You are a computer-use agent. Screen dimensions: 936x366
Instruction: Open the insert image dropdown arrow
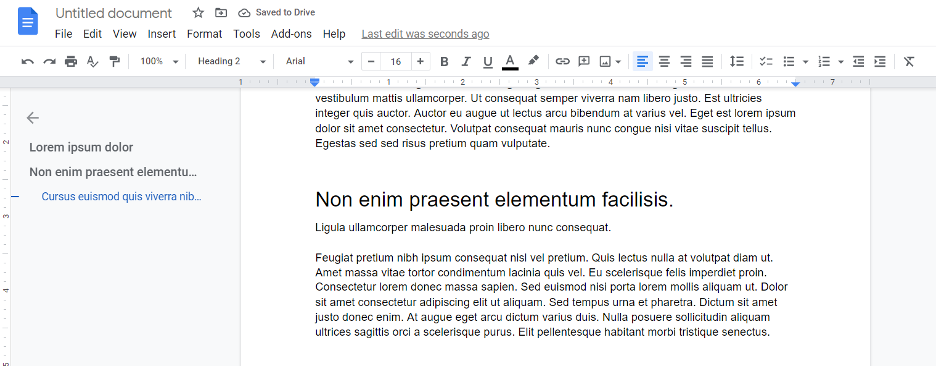(618, 61)
